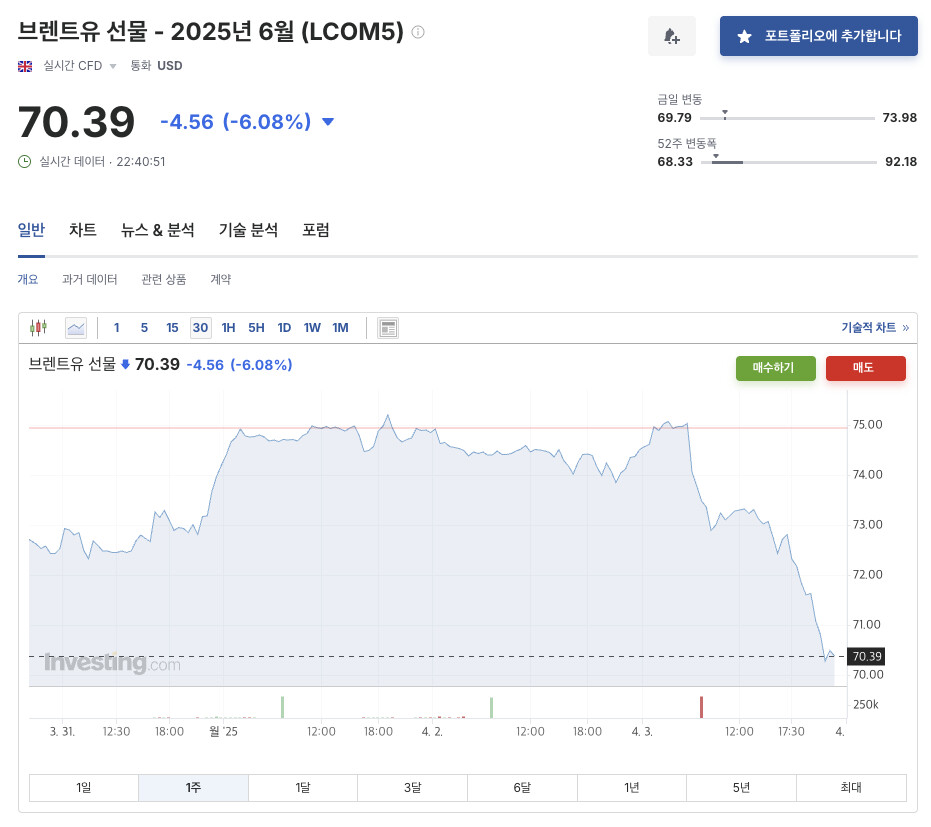This screenshot has width=931, height=827.
Task: Click the info icon beside LCOM5 title
Action: (x=418, y=32)
